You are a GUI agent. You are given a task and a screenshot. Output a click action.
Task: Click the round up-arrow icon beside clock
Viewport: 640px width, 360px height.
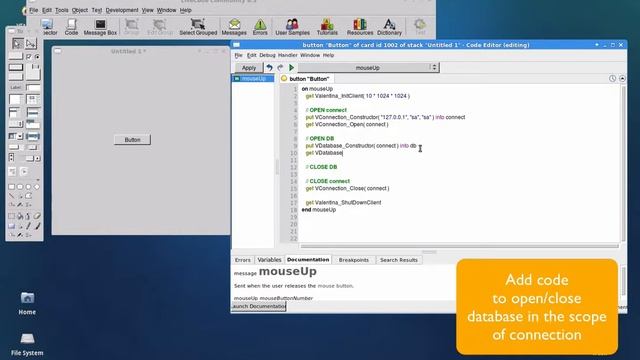click(x=622, y=78)
